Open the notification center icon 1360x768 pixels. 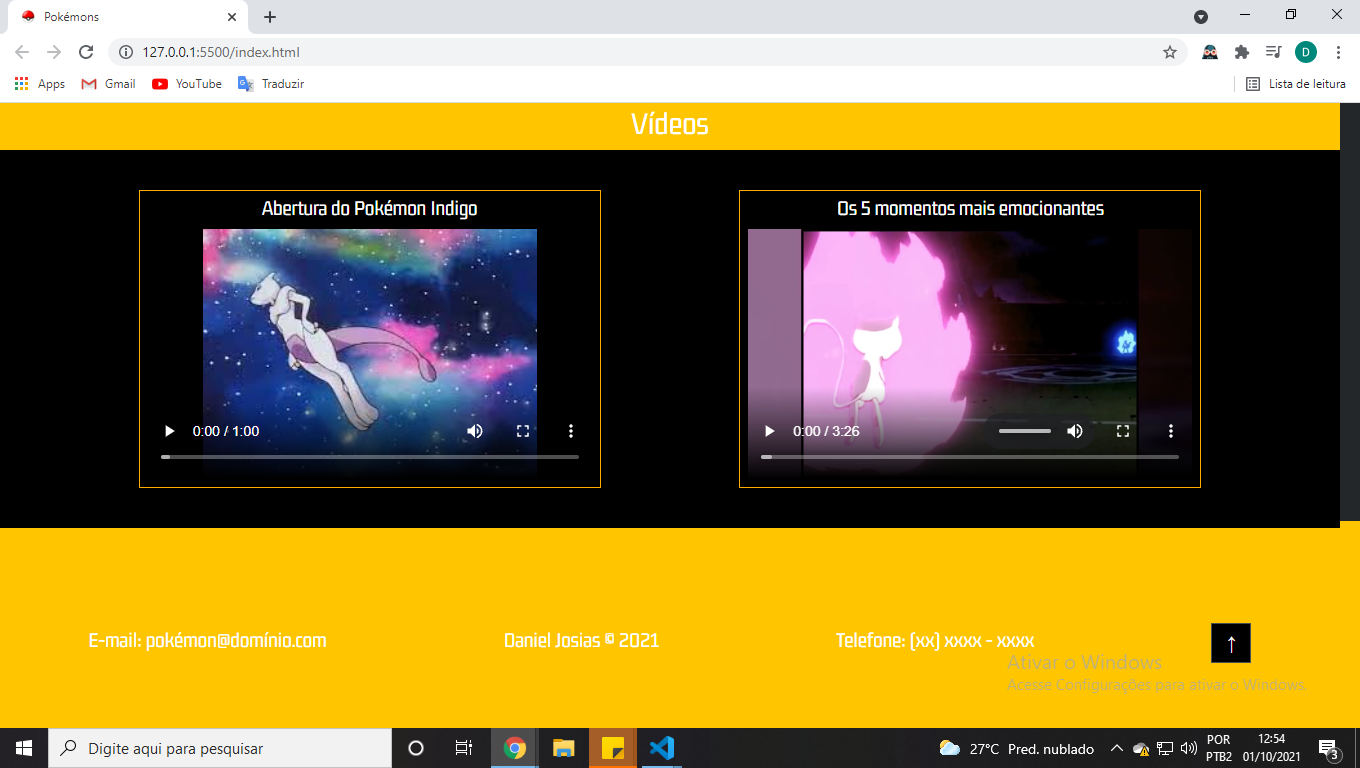[1329, 748]
